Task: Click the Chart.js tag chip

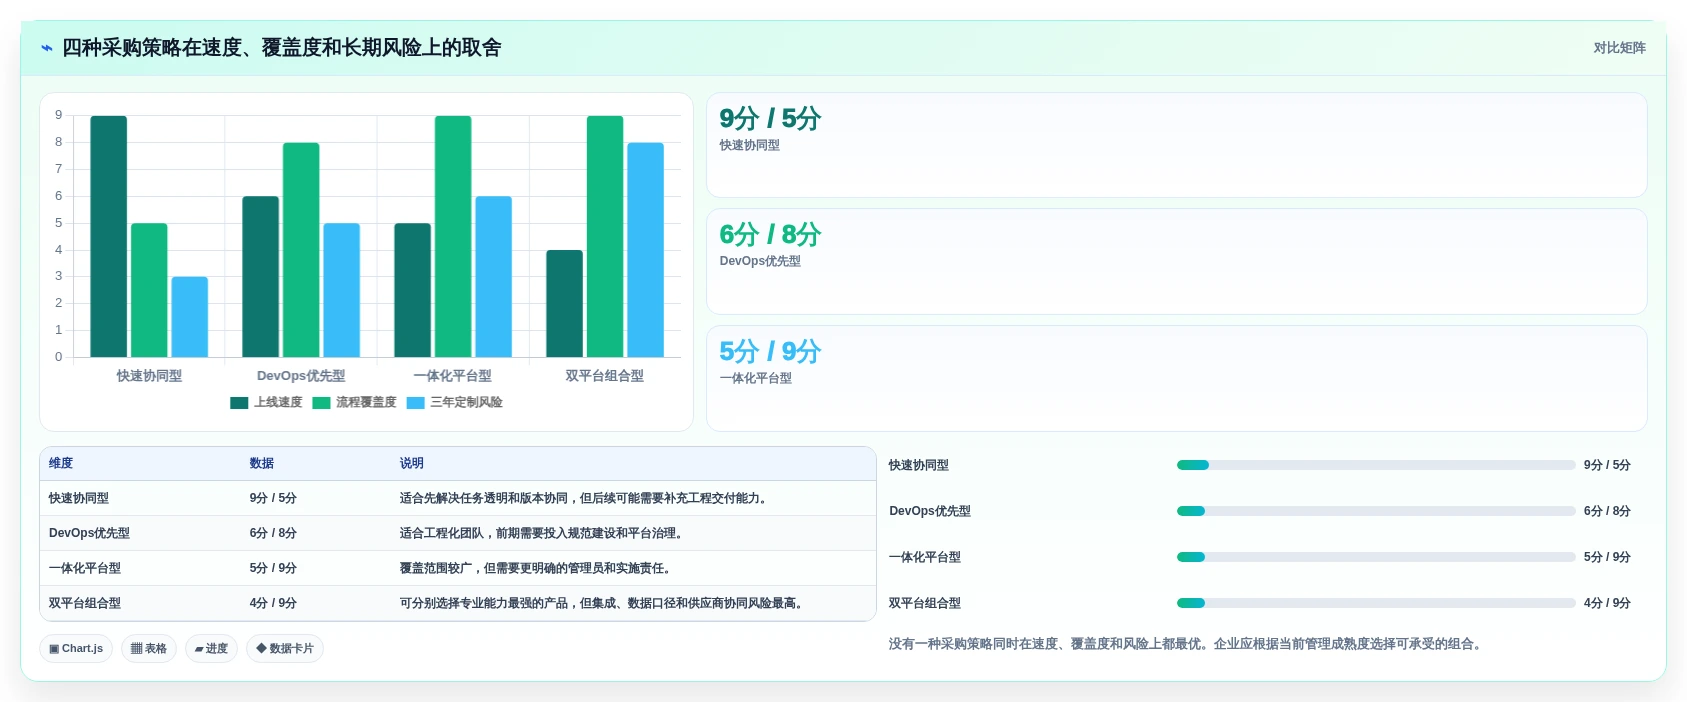Action: (x=76, y=649)
